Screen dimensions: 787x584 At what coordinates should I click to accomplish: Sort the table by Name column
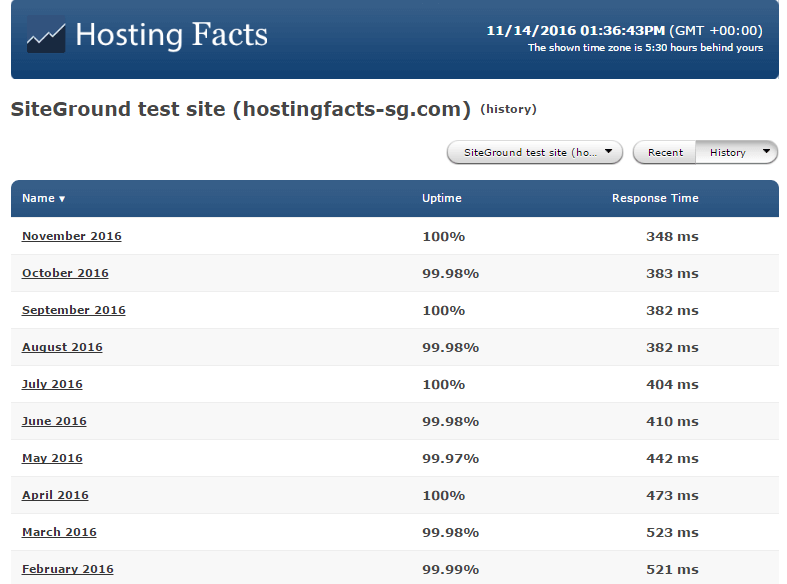44,198
